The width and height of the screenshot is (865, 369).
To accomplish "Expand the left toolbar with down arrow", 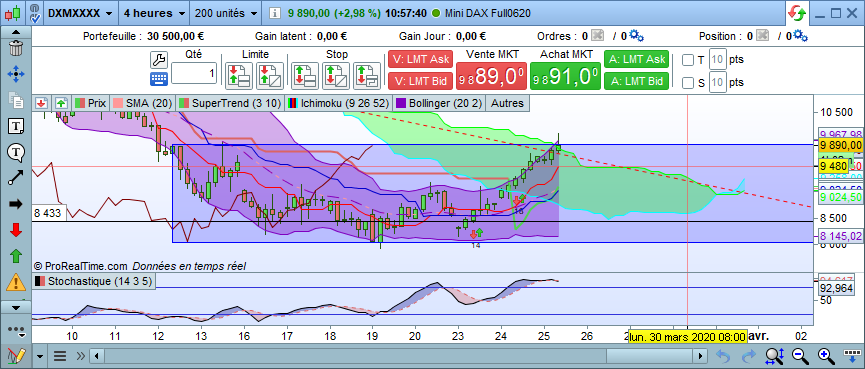I will click(x=15, y=307).
